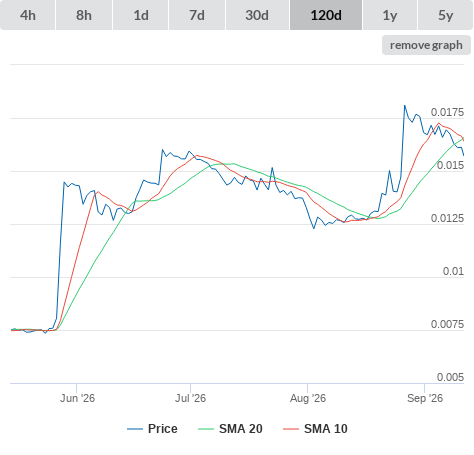The height and width of the screenshot is (455, 474).
Task: Click the 0.0175 y-axis label
Action: [447, 112]
